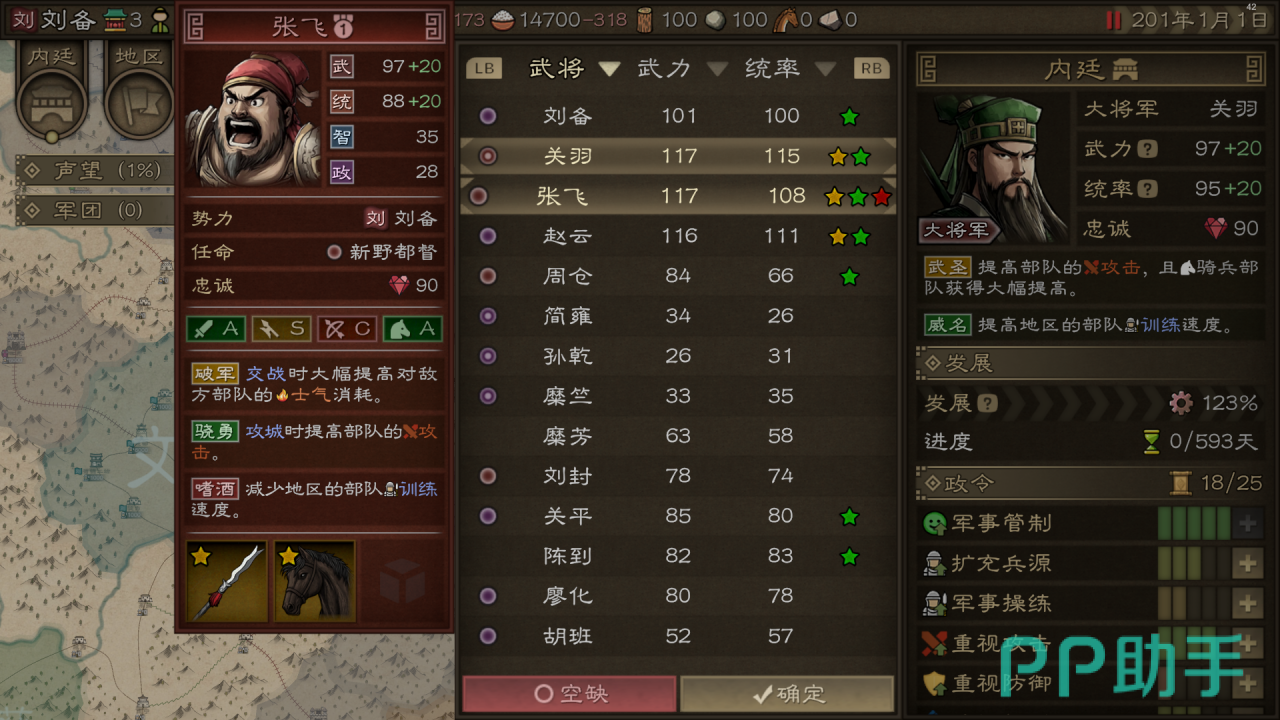
Task: Select the radio dot beside 赵云
Action: 488,236
